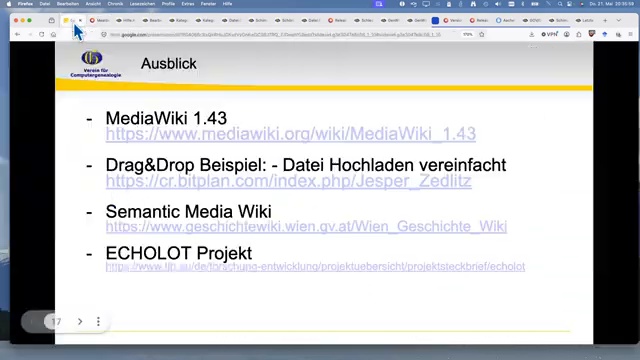640x360 pixels.
Task: Click the zoom level percentage badge
Action: point(468,35)
